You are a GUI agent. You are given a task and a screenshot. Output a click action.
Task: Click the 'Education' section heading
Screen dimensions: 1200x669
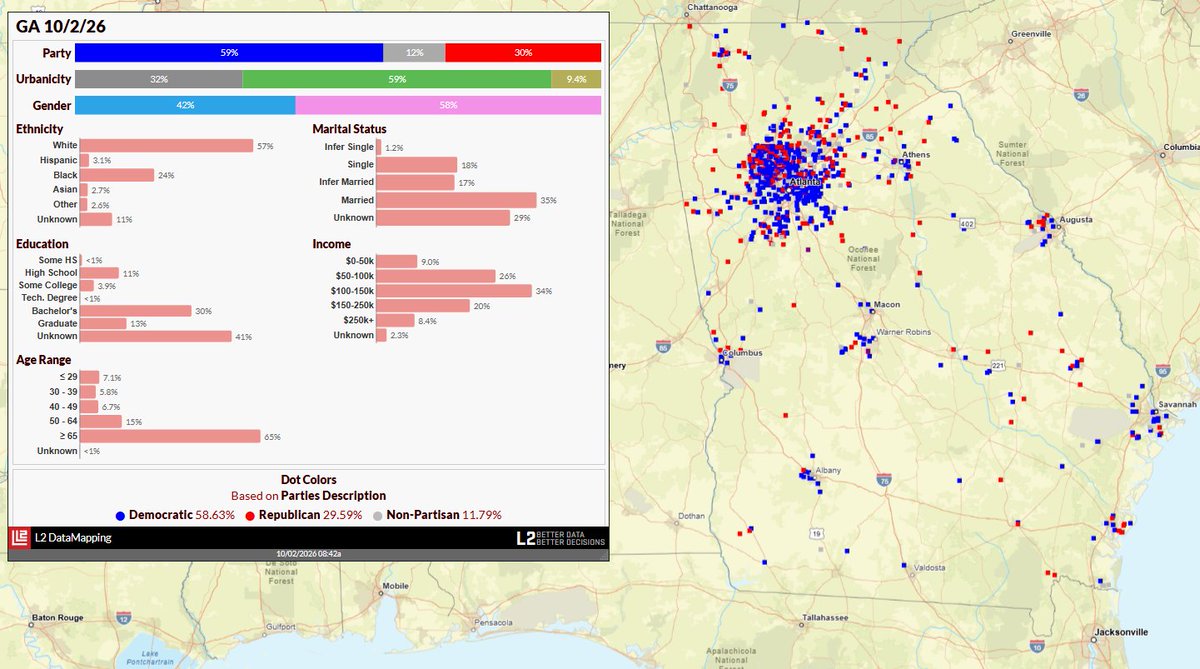click(x=42, y=244)
